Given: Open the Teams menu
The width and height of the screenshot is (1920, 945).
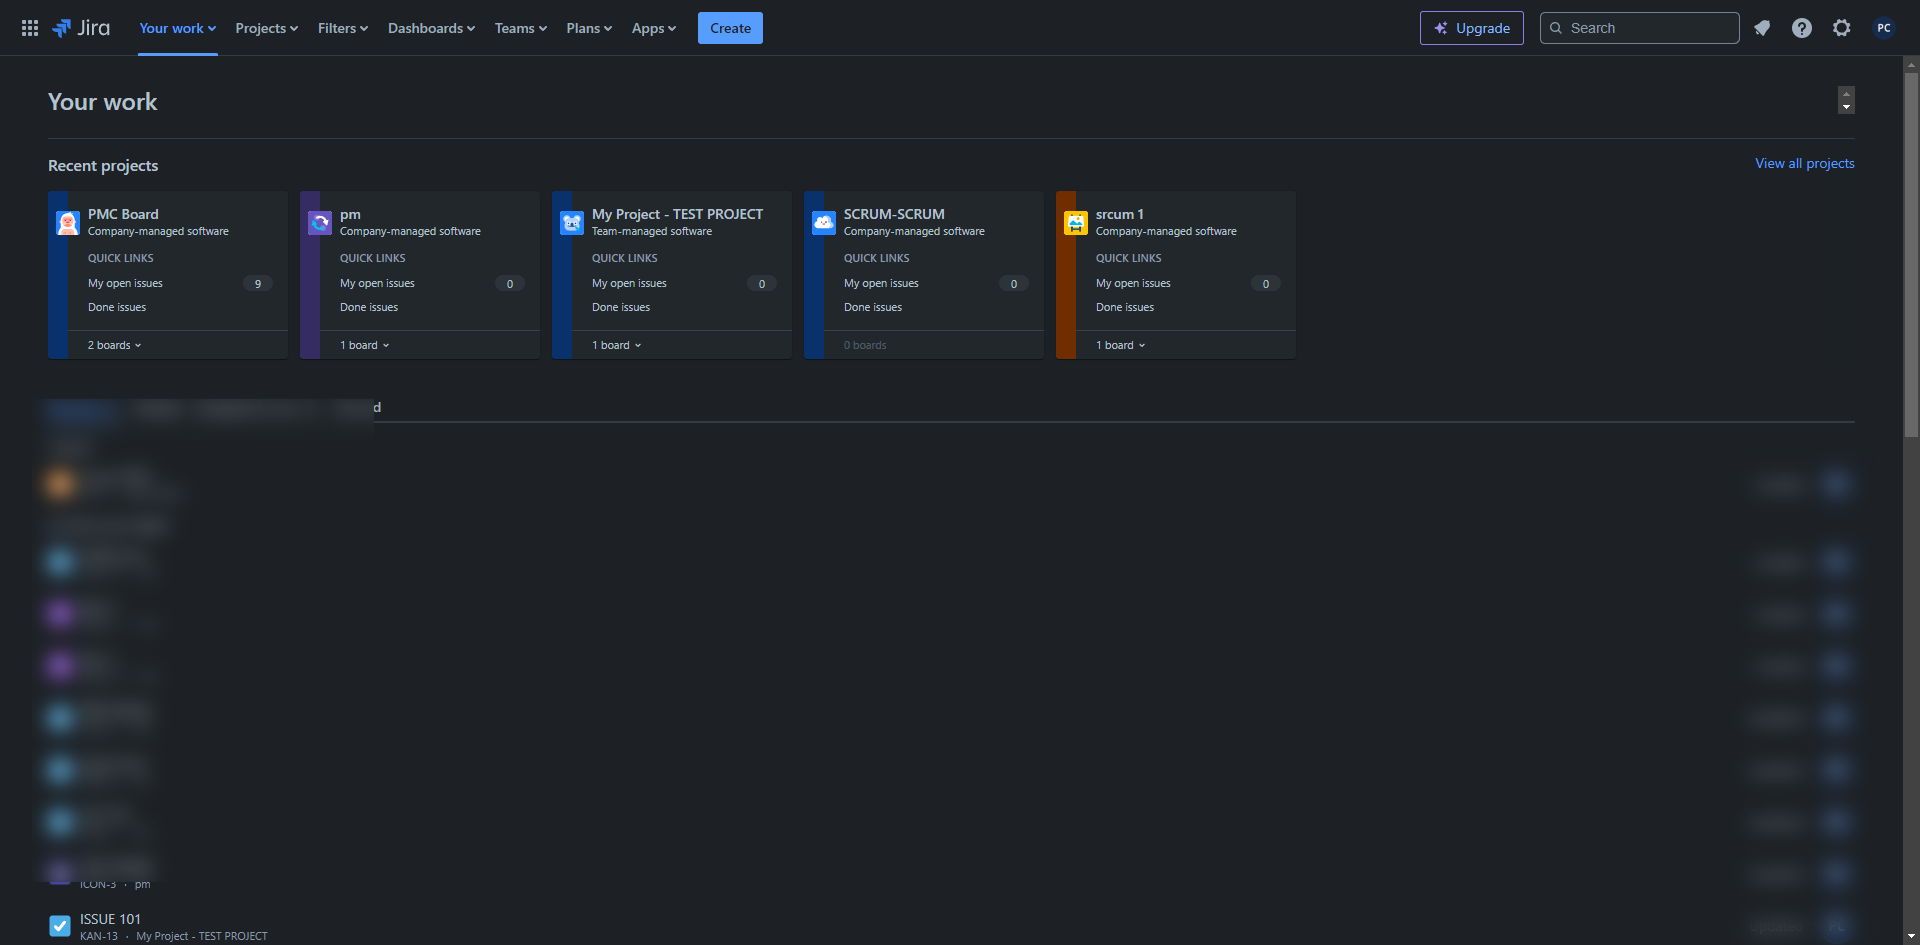Looking at the screenshot, I should [x=521, y=28].
